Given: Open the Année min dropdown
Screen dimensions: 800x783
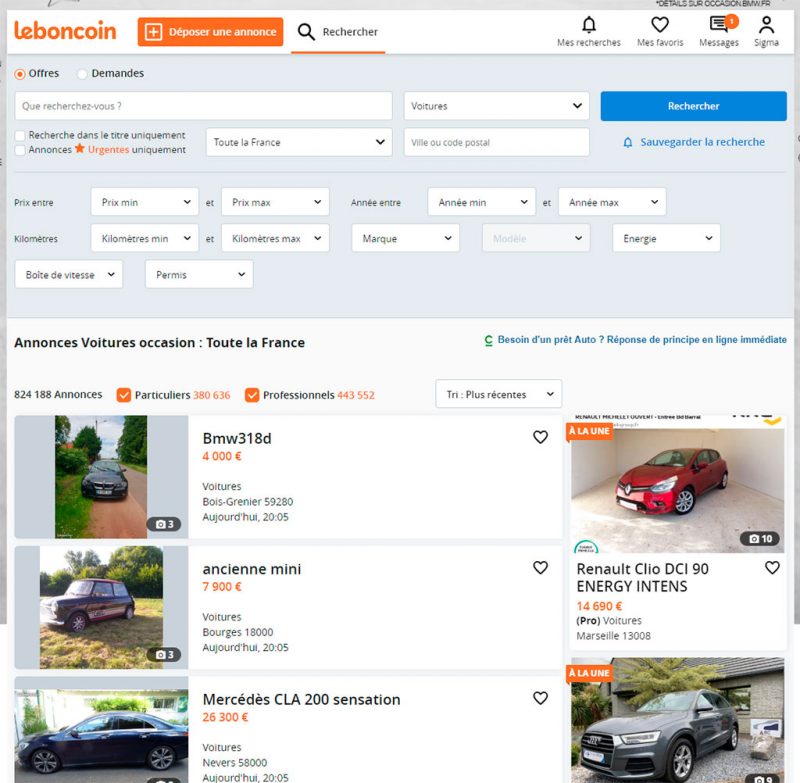Looking at the screenshot, I should pyautogui.click(x=482, y=202).
